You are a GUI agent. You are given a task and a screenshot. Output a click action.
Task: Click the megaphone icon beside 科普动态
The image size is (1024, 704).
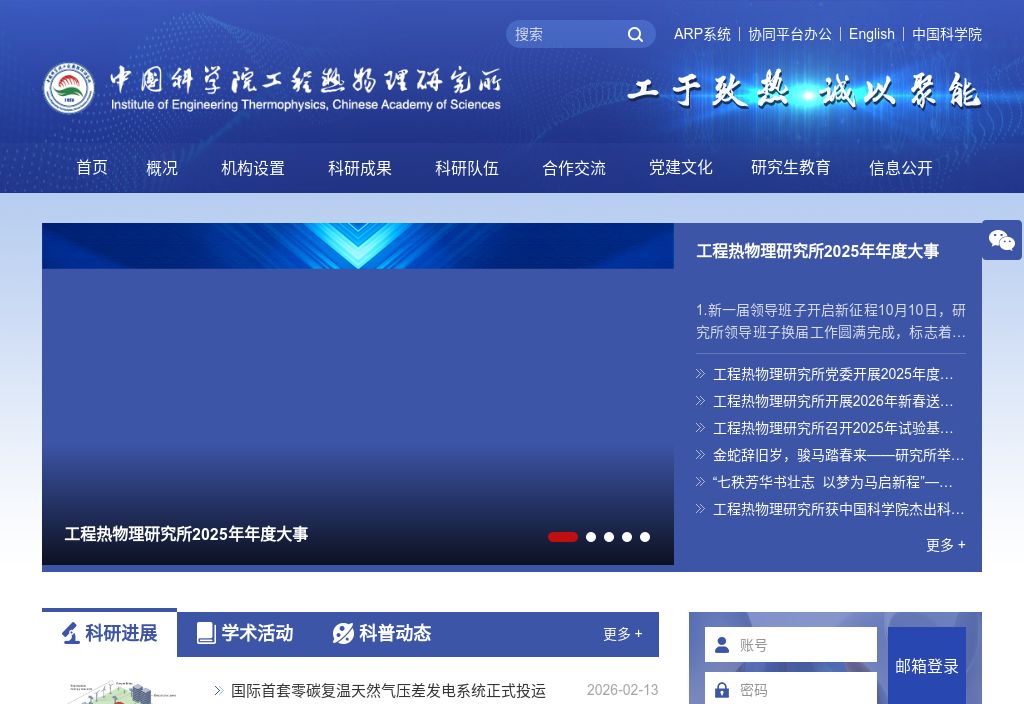coord(344,632)
